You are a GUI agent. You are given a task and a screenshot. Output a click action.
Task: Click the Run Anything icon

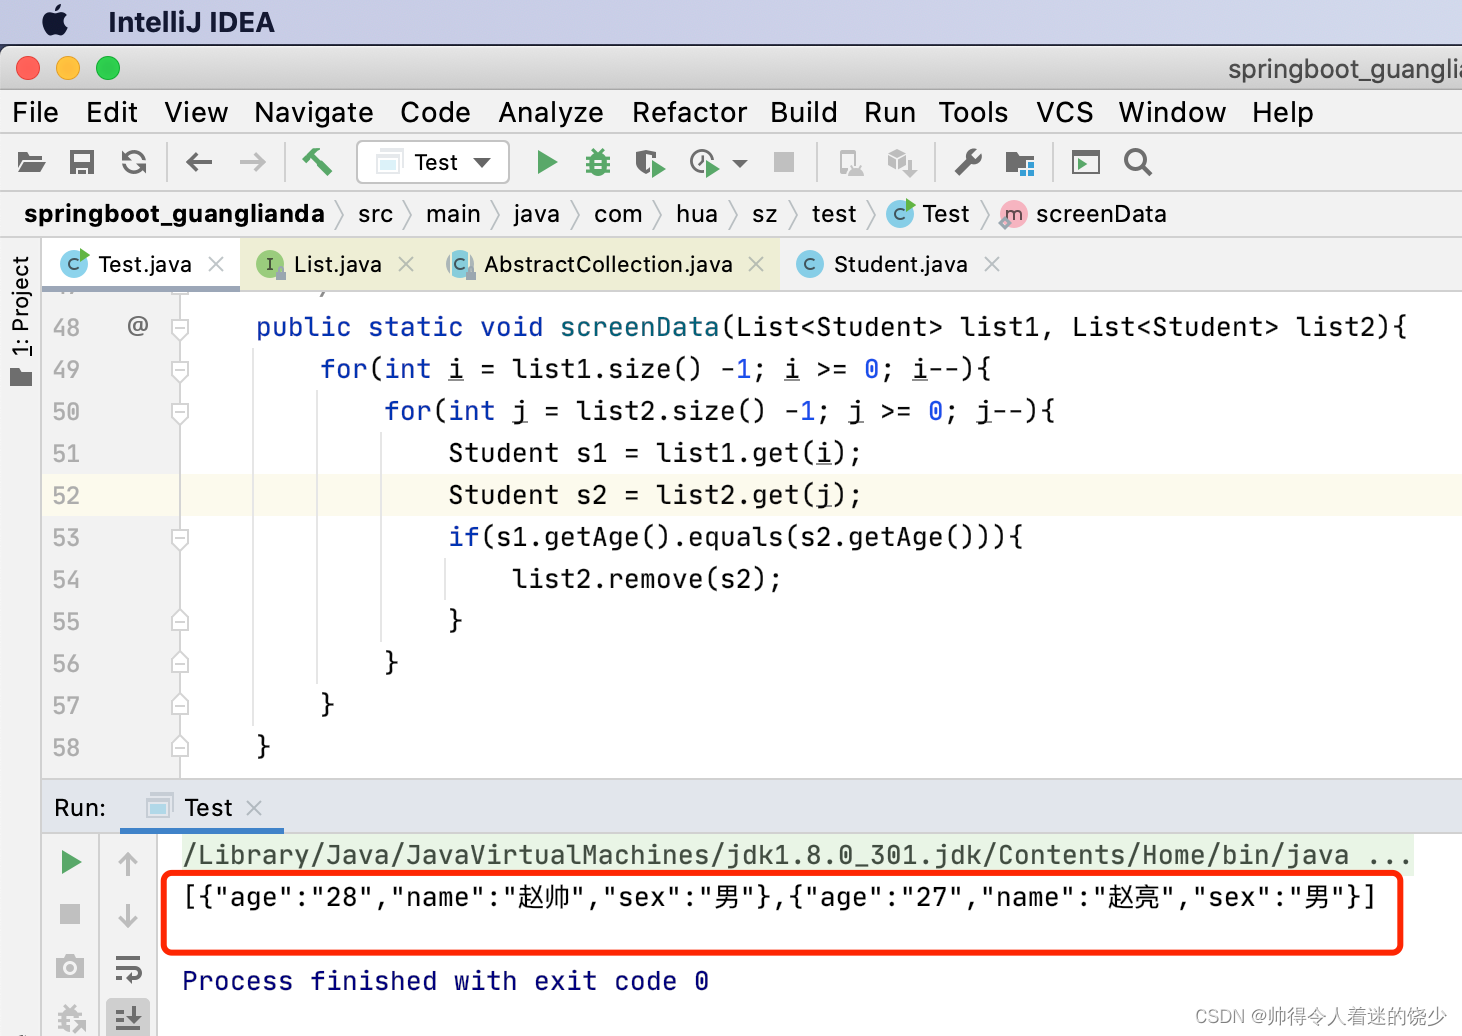coord(1085,162)
